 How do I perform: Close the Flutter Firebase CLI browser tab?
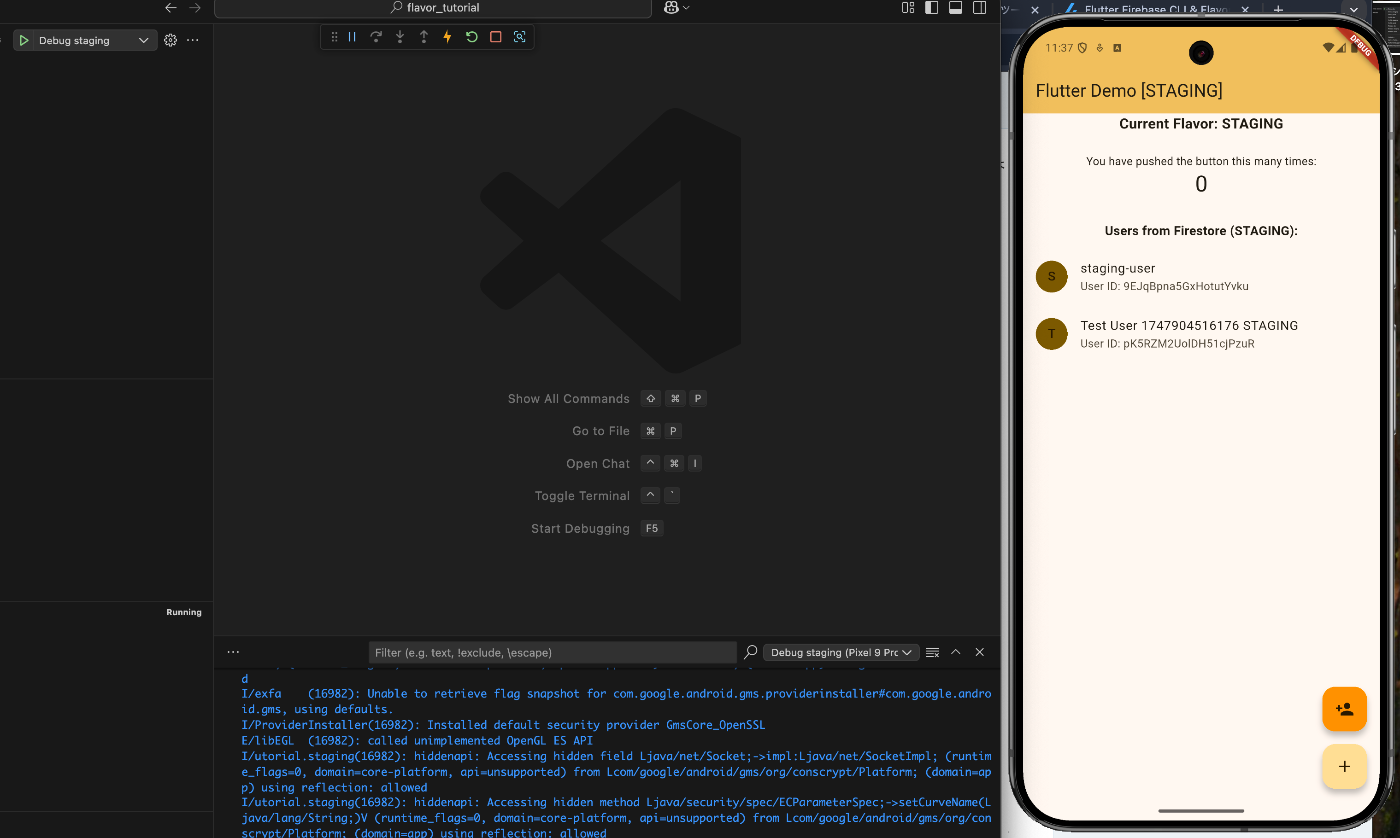tap(1245, 9)
